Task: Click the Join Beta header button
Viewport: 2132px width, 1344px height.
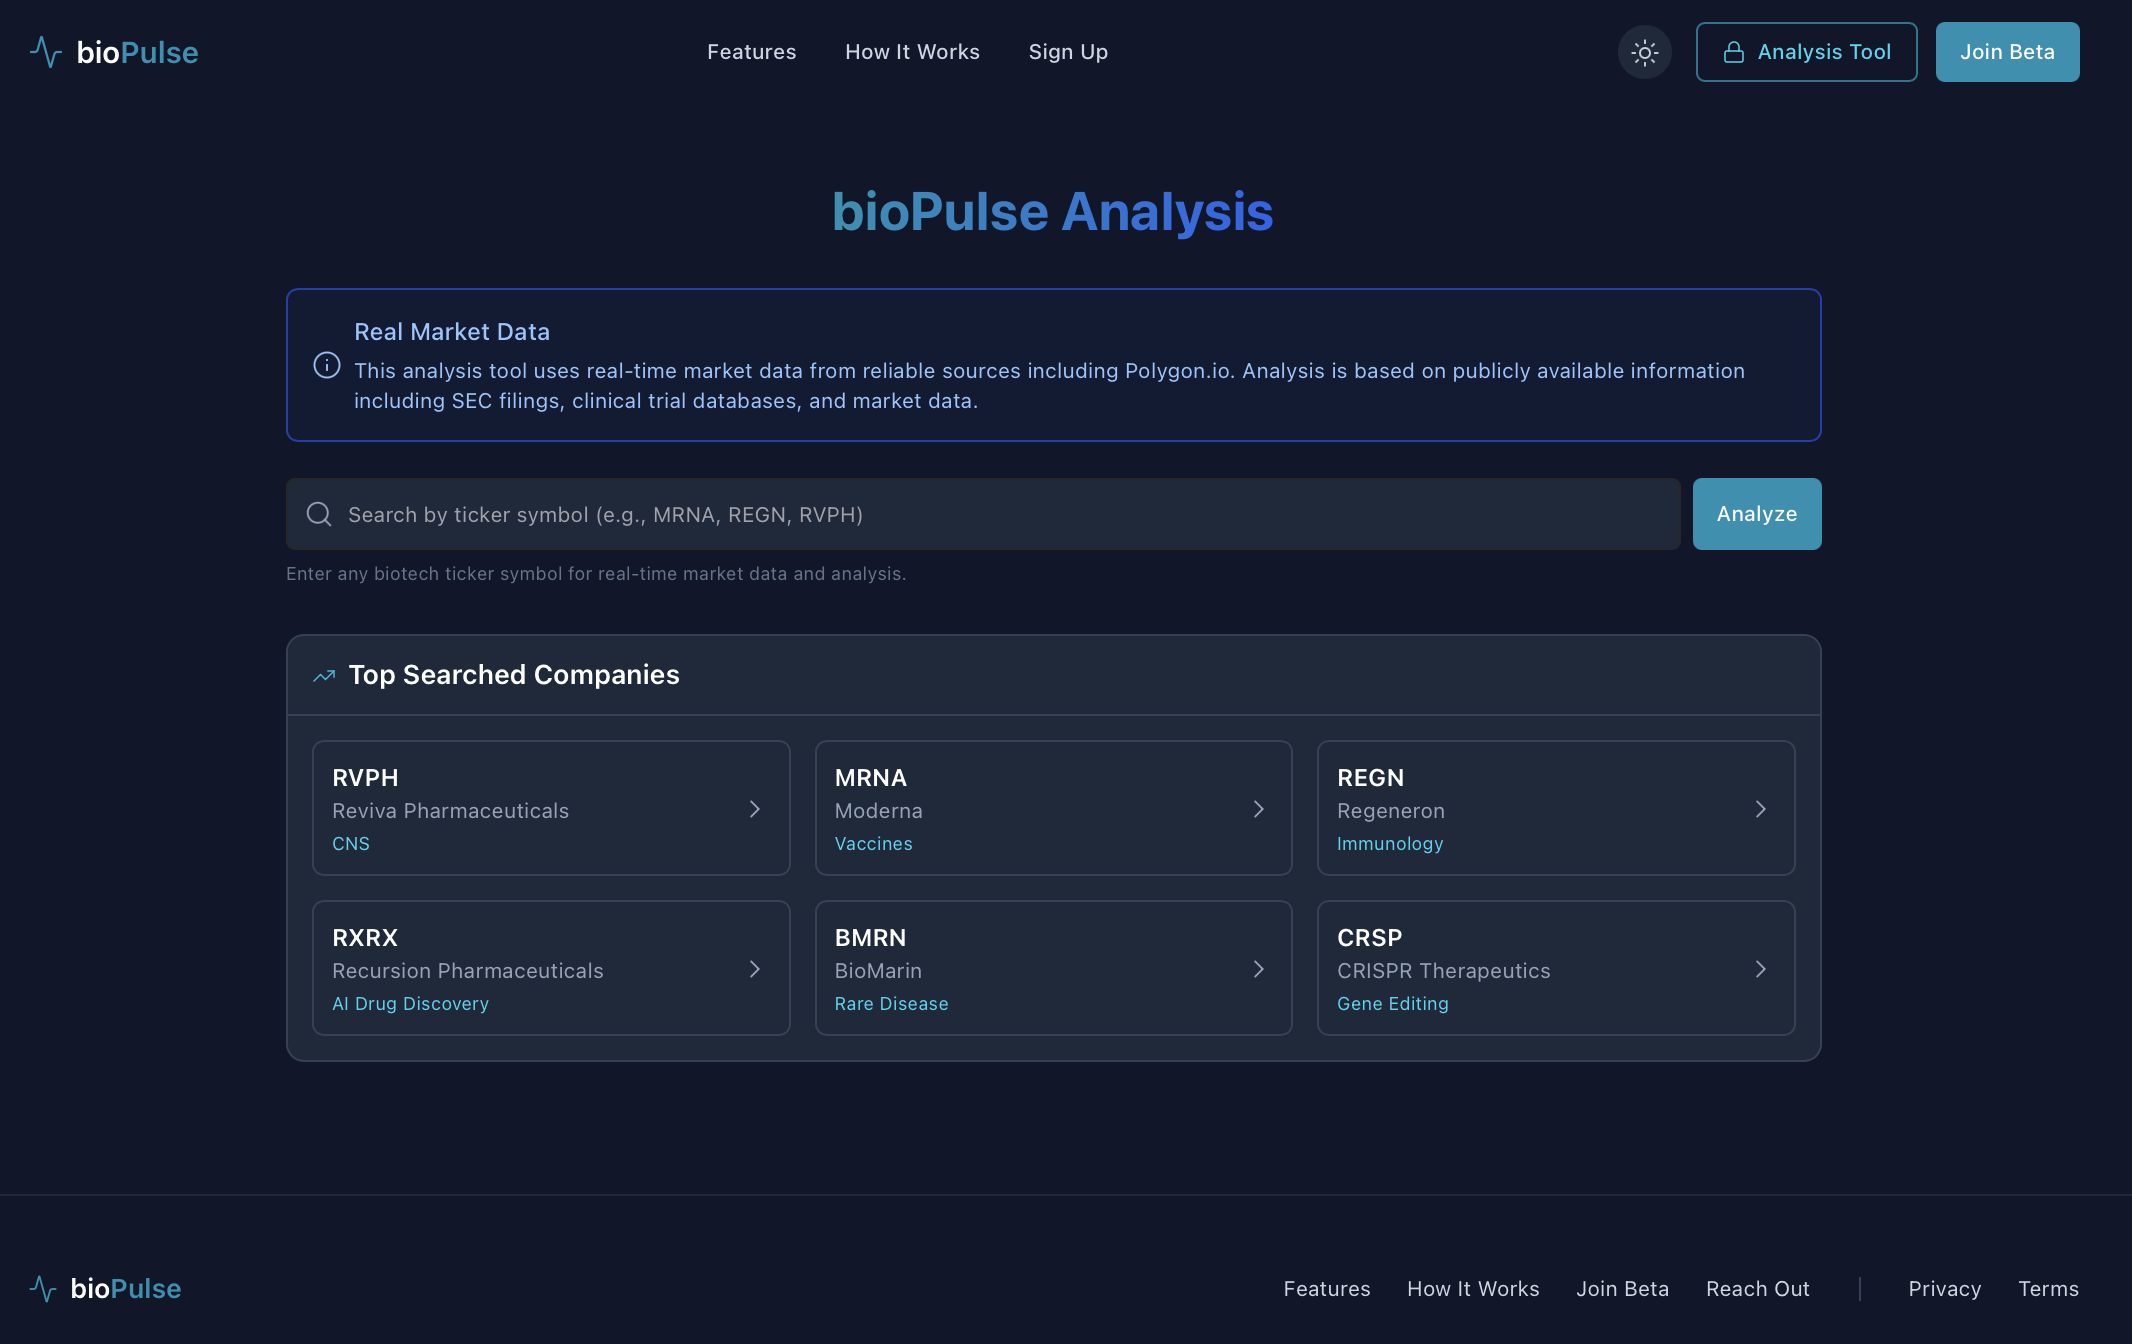Action: [2007, 52]
